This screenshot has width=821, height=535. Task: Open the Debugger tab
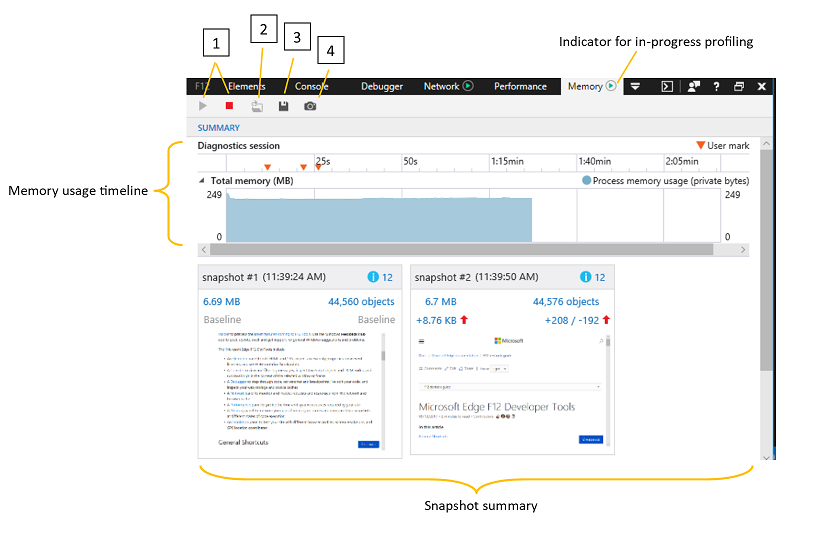click(x=382, y=86)
